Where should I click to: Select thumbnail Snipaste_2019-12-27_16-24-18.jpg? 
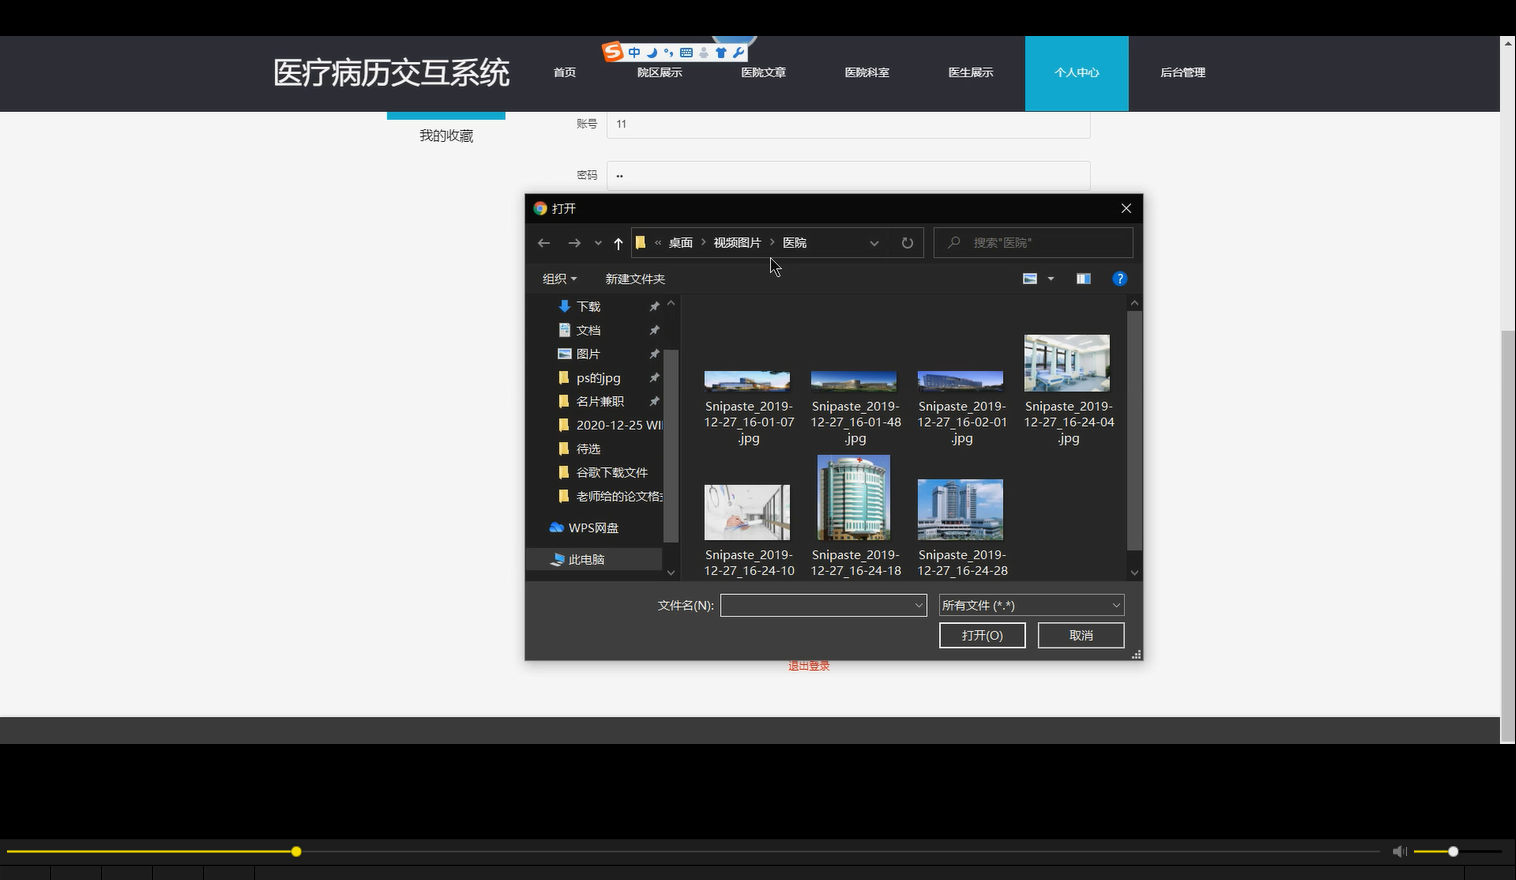click(x=853, y=497)
